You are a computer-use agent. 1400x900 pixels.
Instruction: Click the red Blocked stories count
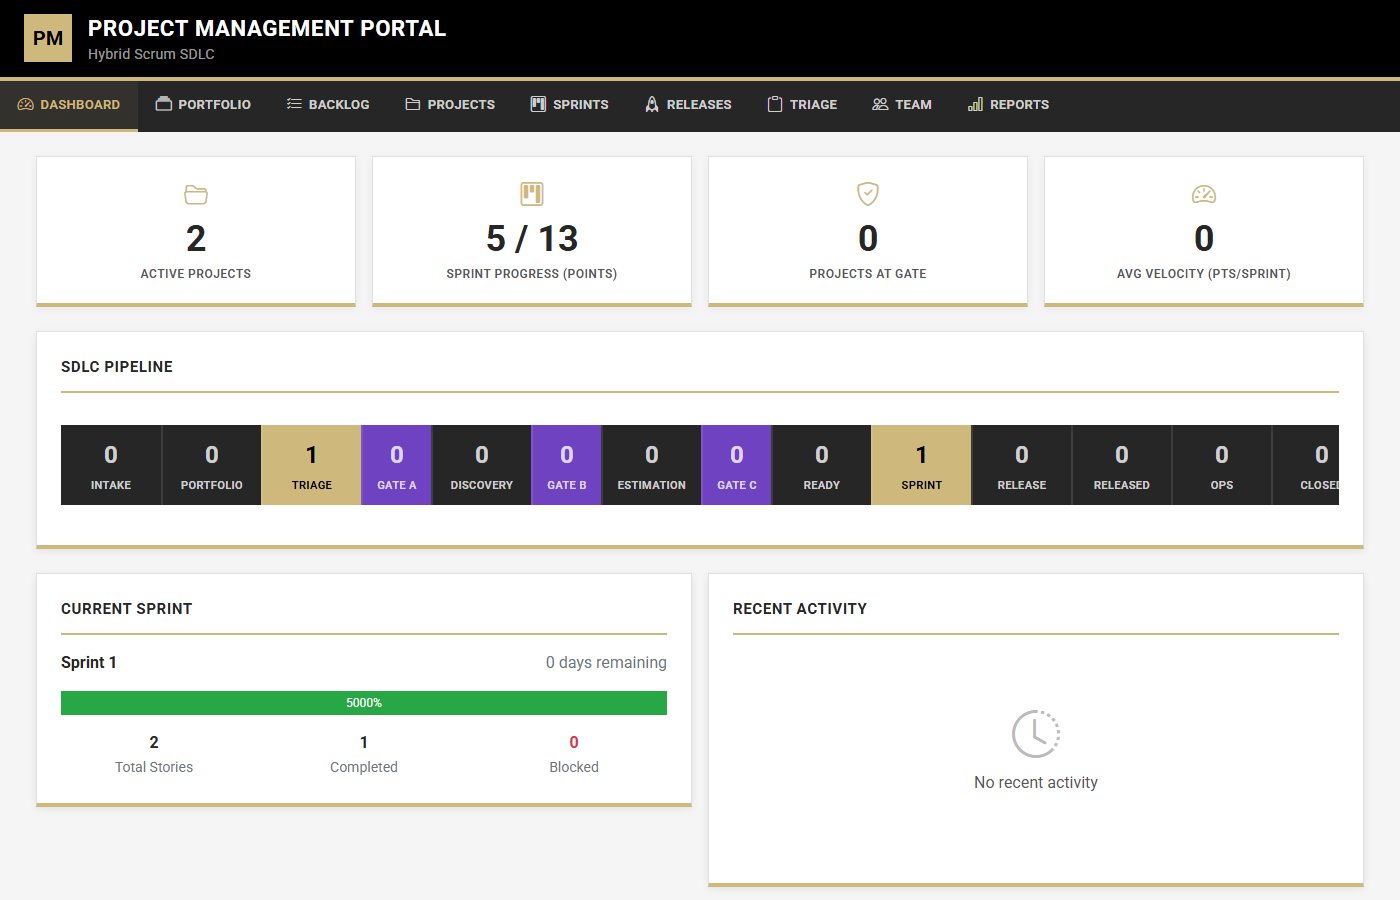(x=574, y=742)
